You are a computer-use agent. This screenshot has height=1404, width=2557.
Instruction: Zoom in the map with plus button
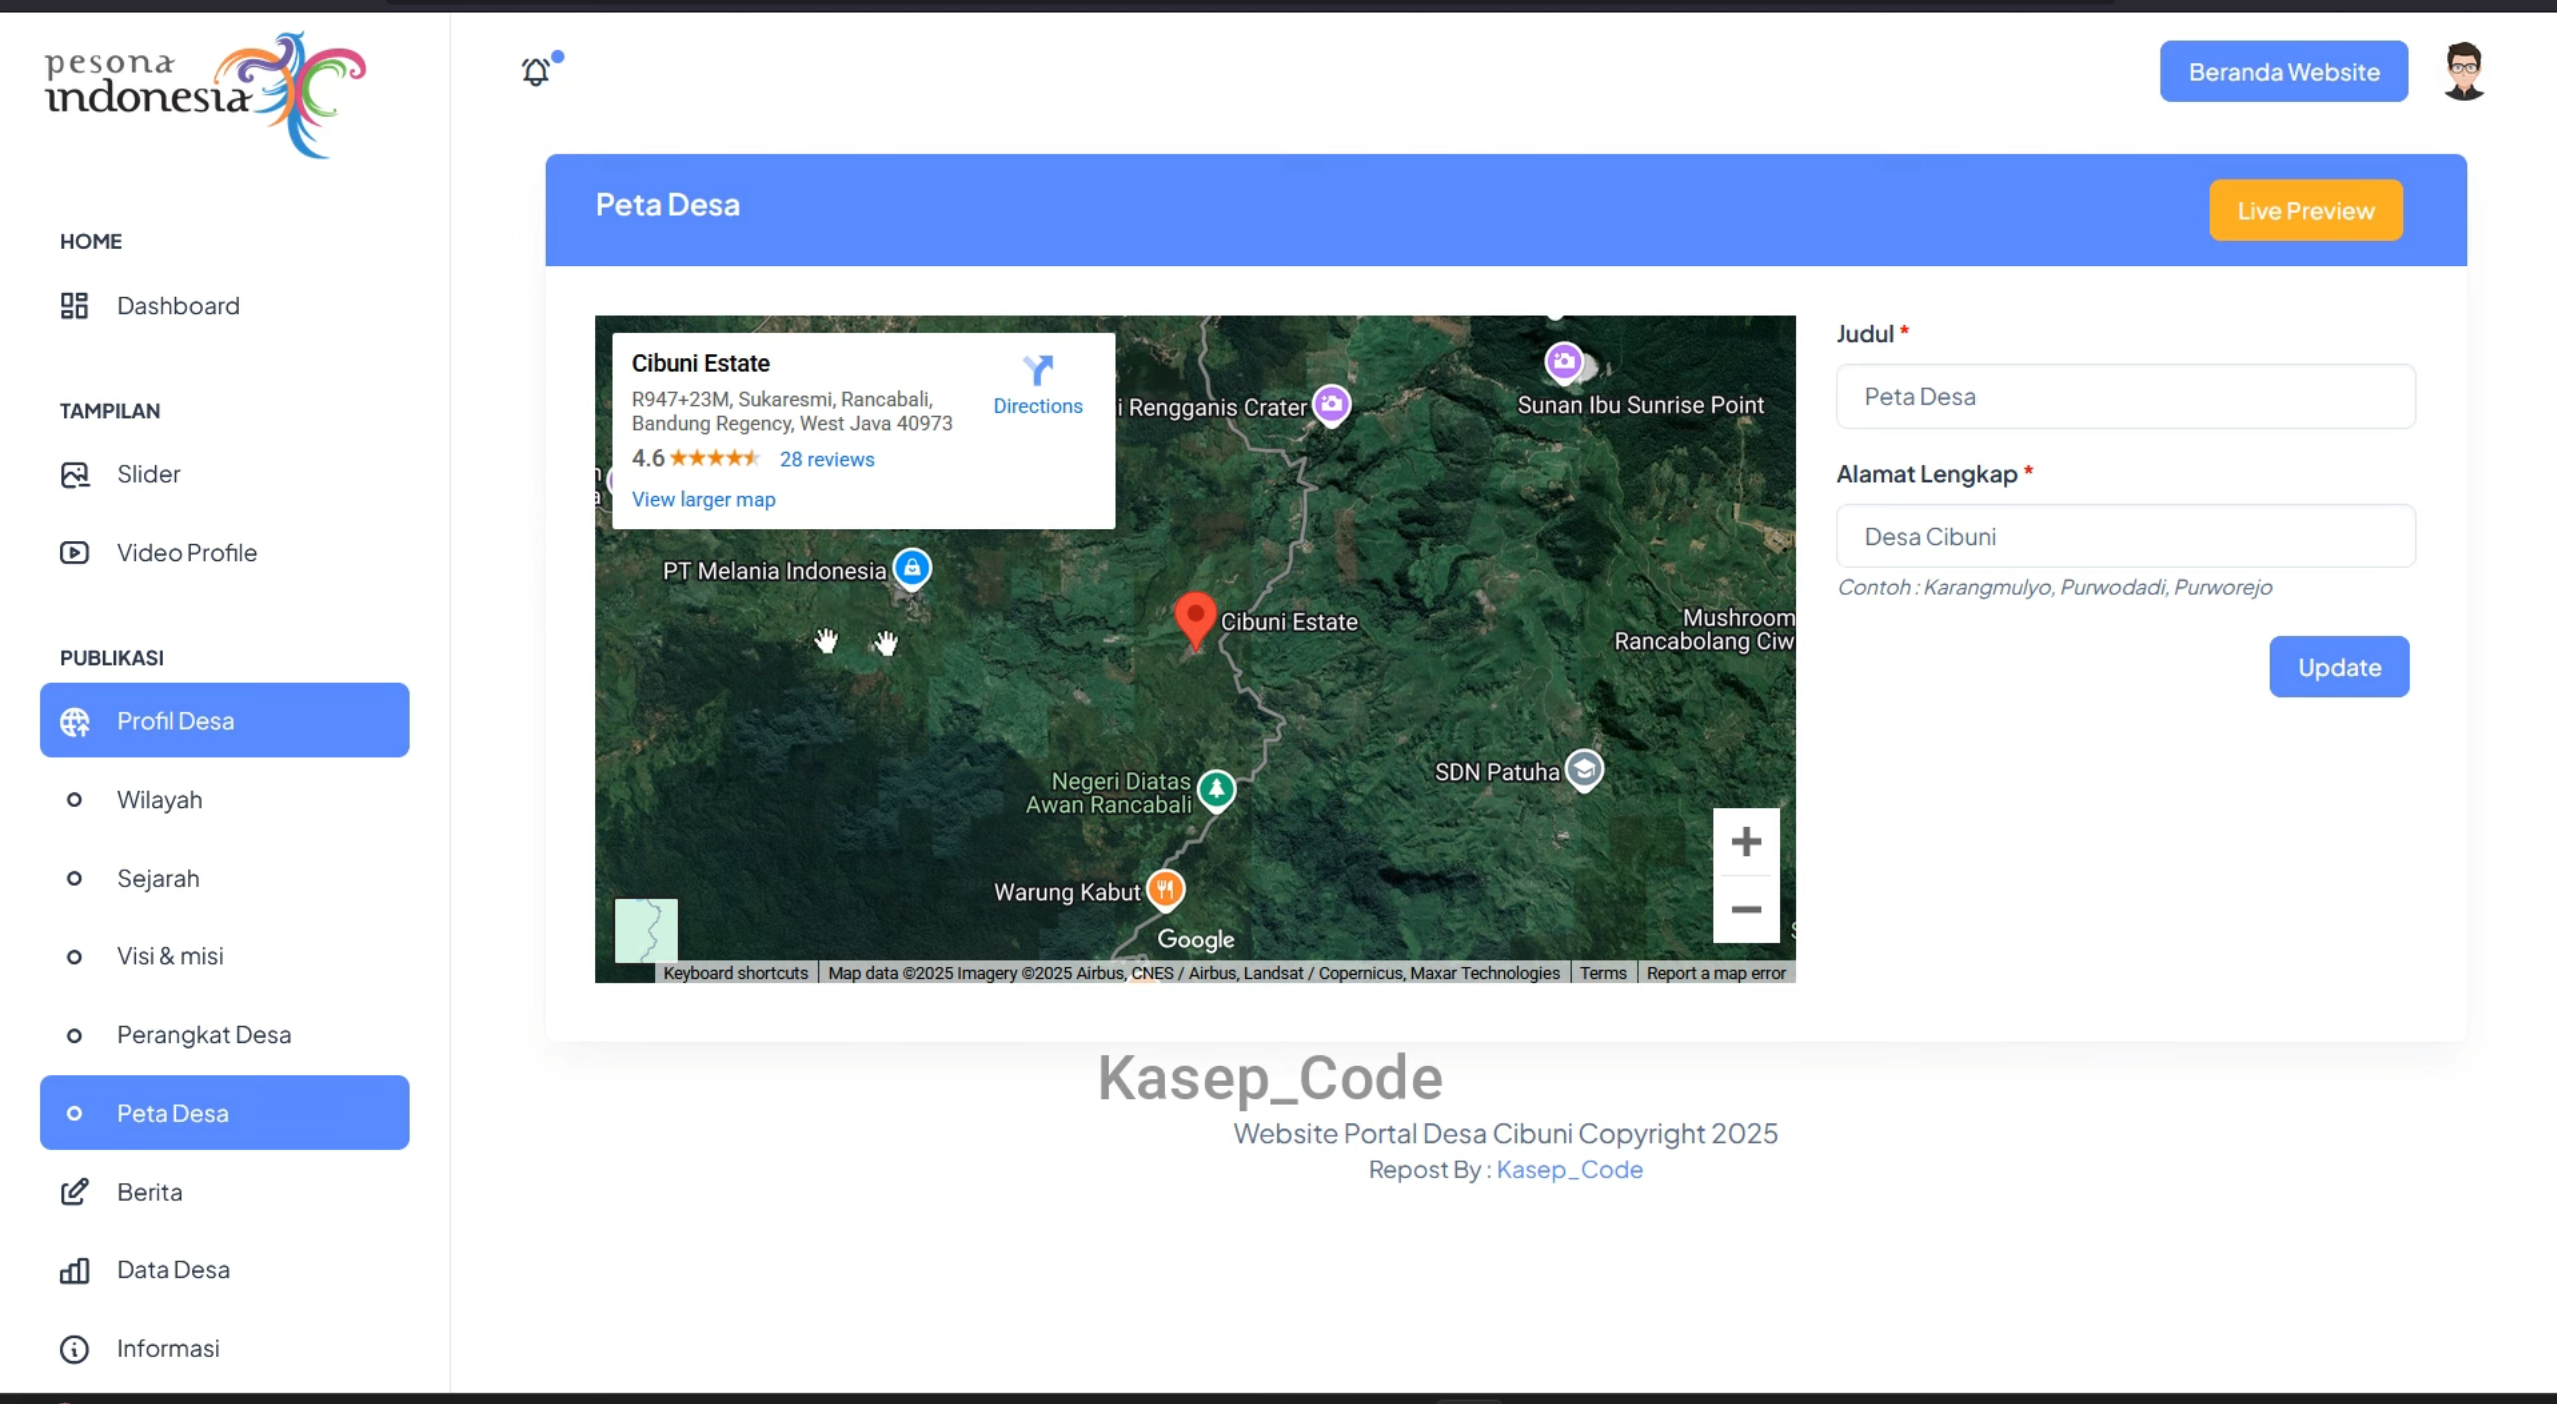coord(1746,841)
